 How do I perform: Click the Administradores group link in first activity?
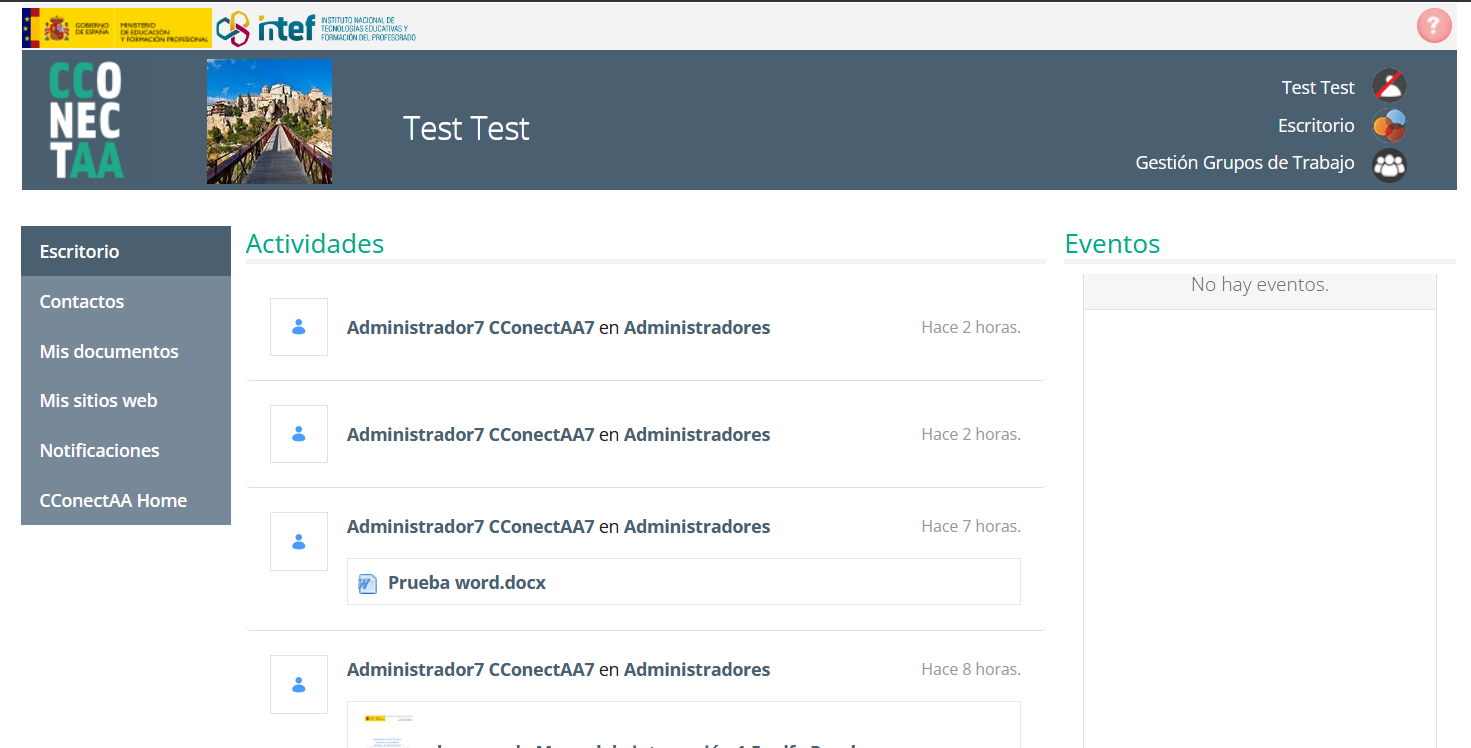pyautogui.click(x=697, y=328)
